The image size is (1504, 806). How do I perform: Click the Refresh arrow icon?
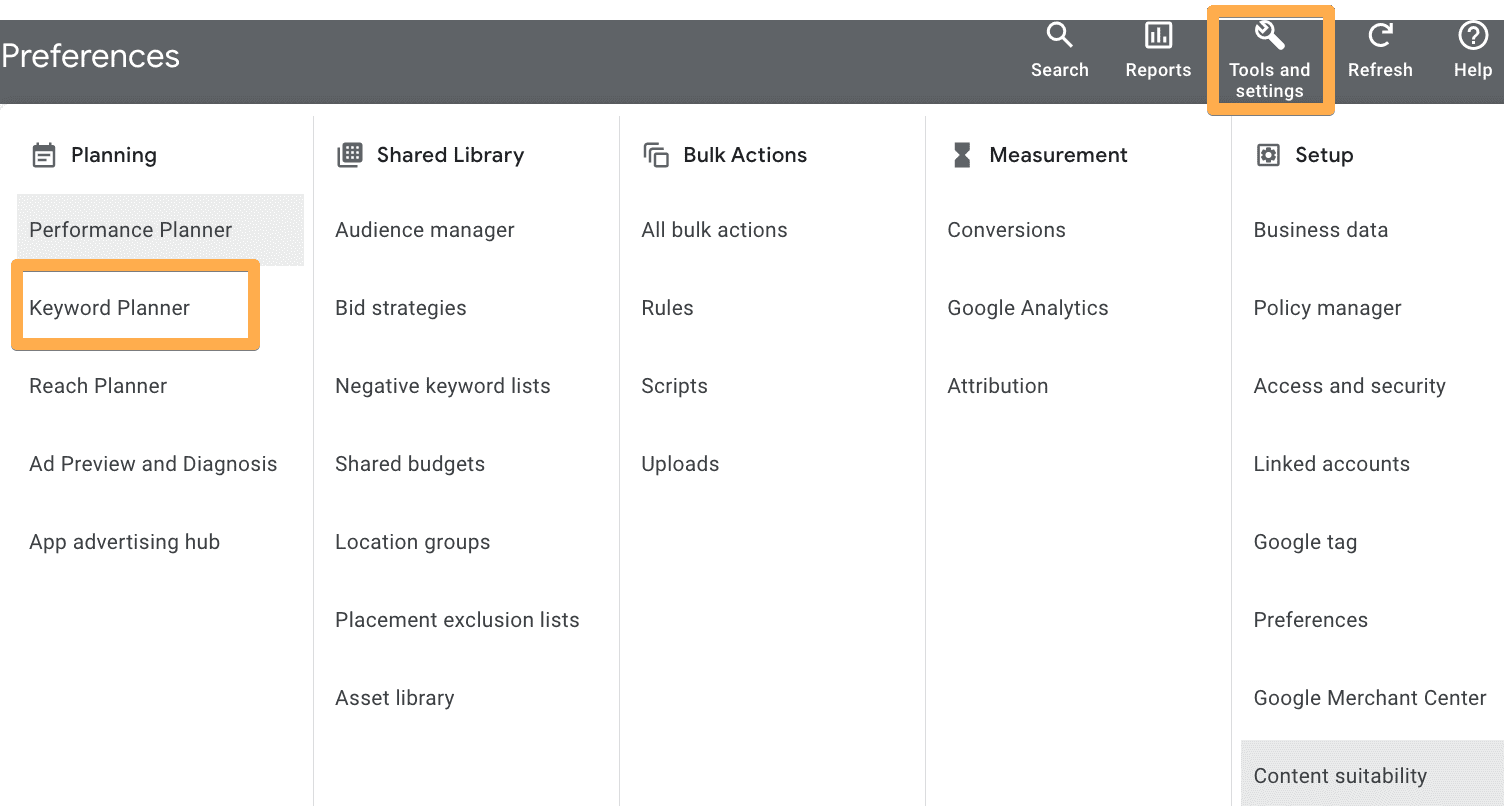click(x=1380, y=37)
